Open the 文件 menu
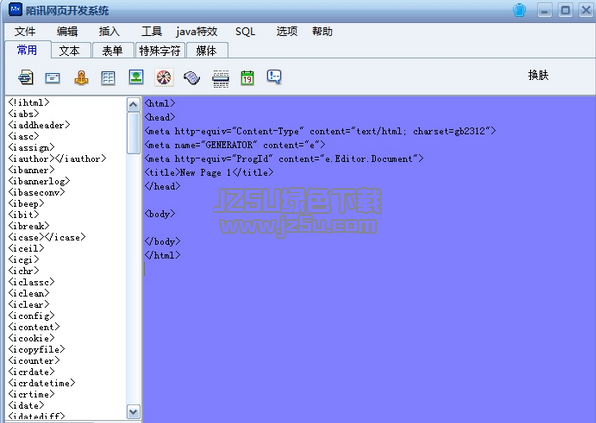The width and height of the screenshot is (596, 423). [25, 32]
